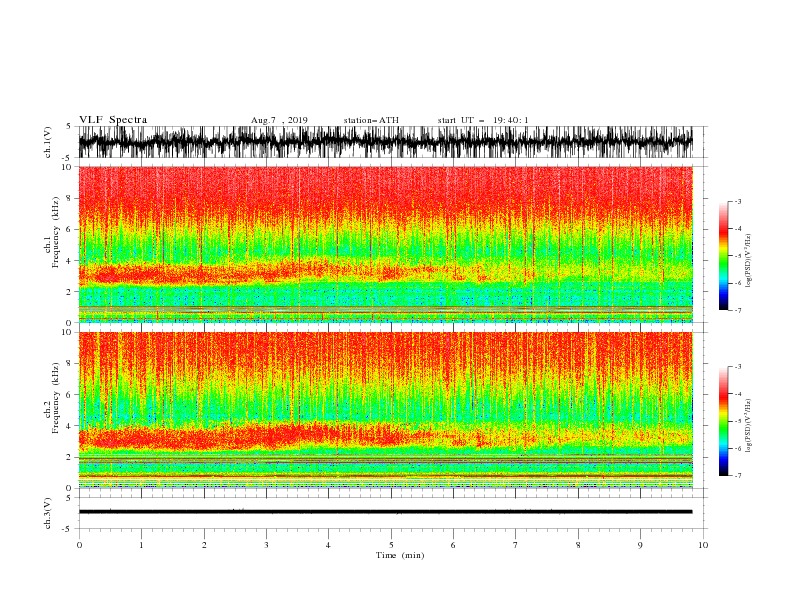
Task: Click the ch.1 color scale bar
Action: tap(723, 256)
